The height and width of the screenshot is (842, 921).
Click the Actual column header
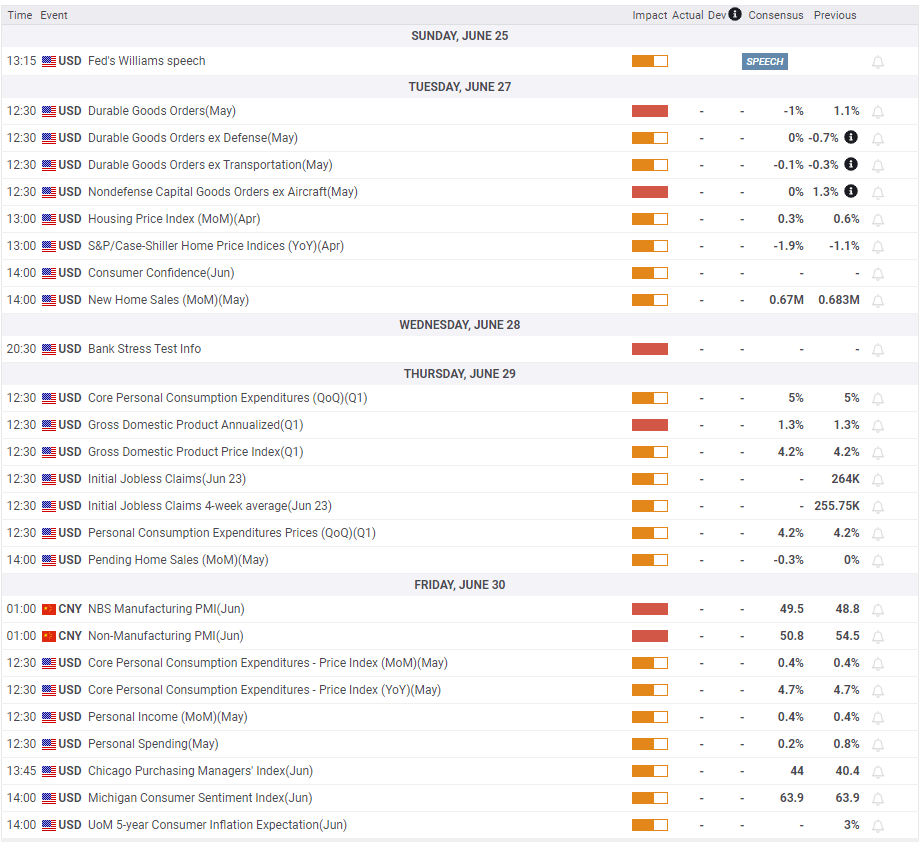pyautogui.click(x=687, y=15)
